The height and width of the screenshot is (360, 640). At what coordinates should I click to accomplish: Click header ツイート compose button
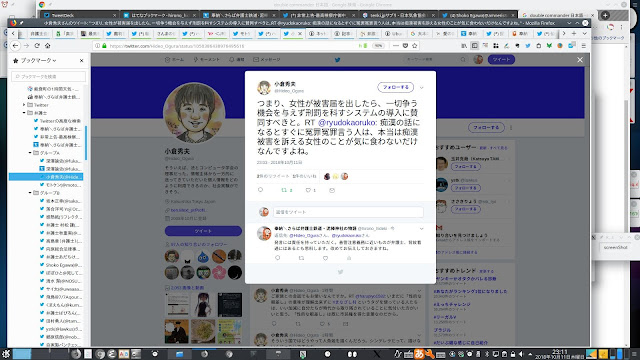(x=501, y=60)
